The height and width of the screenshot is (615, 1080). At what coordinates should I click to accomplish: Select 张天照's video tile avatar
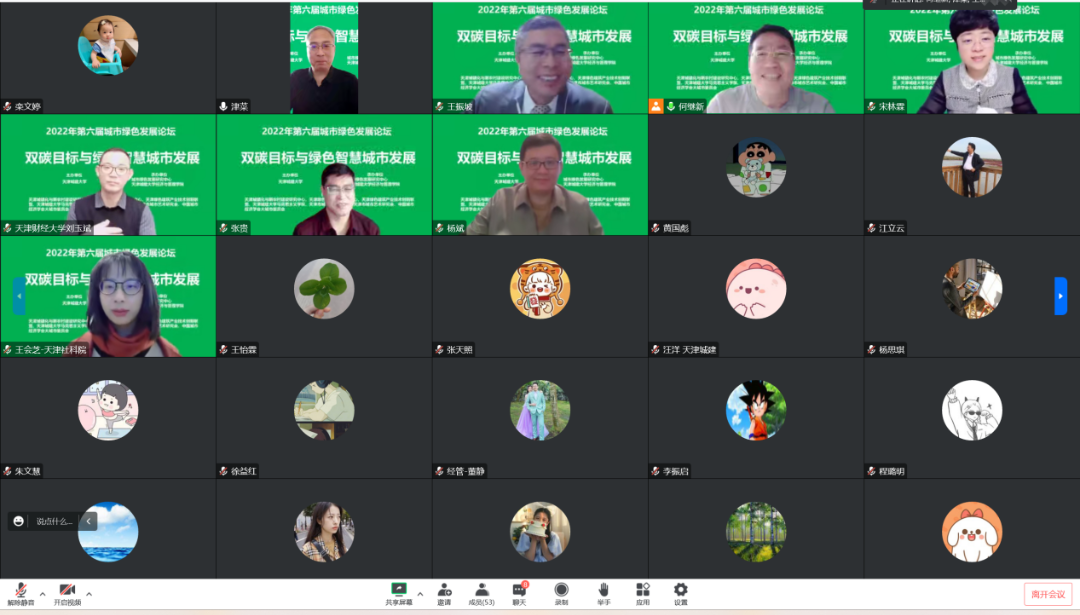(x=540, y=289)
